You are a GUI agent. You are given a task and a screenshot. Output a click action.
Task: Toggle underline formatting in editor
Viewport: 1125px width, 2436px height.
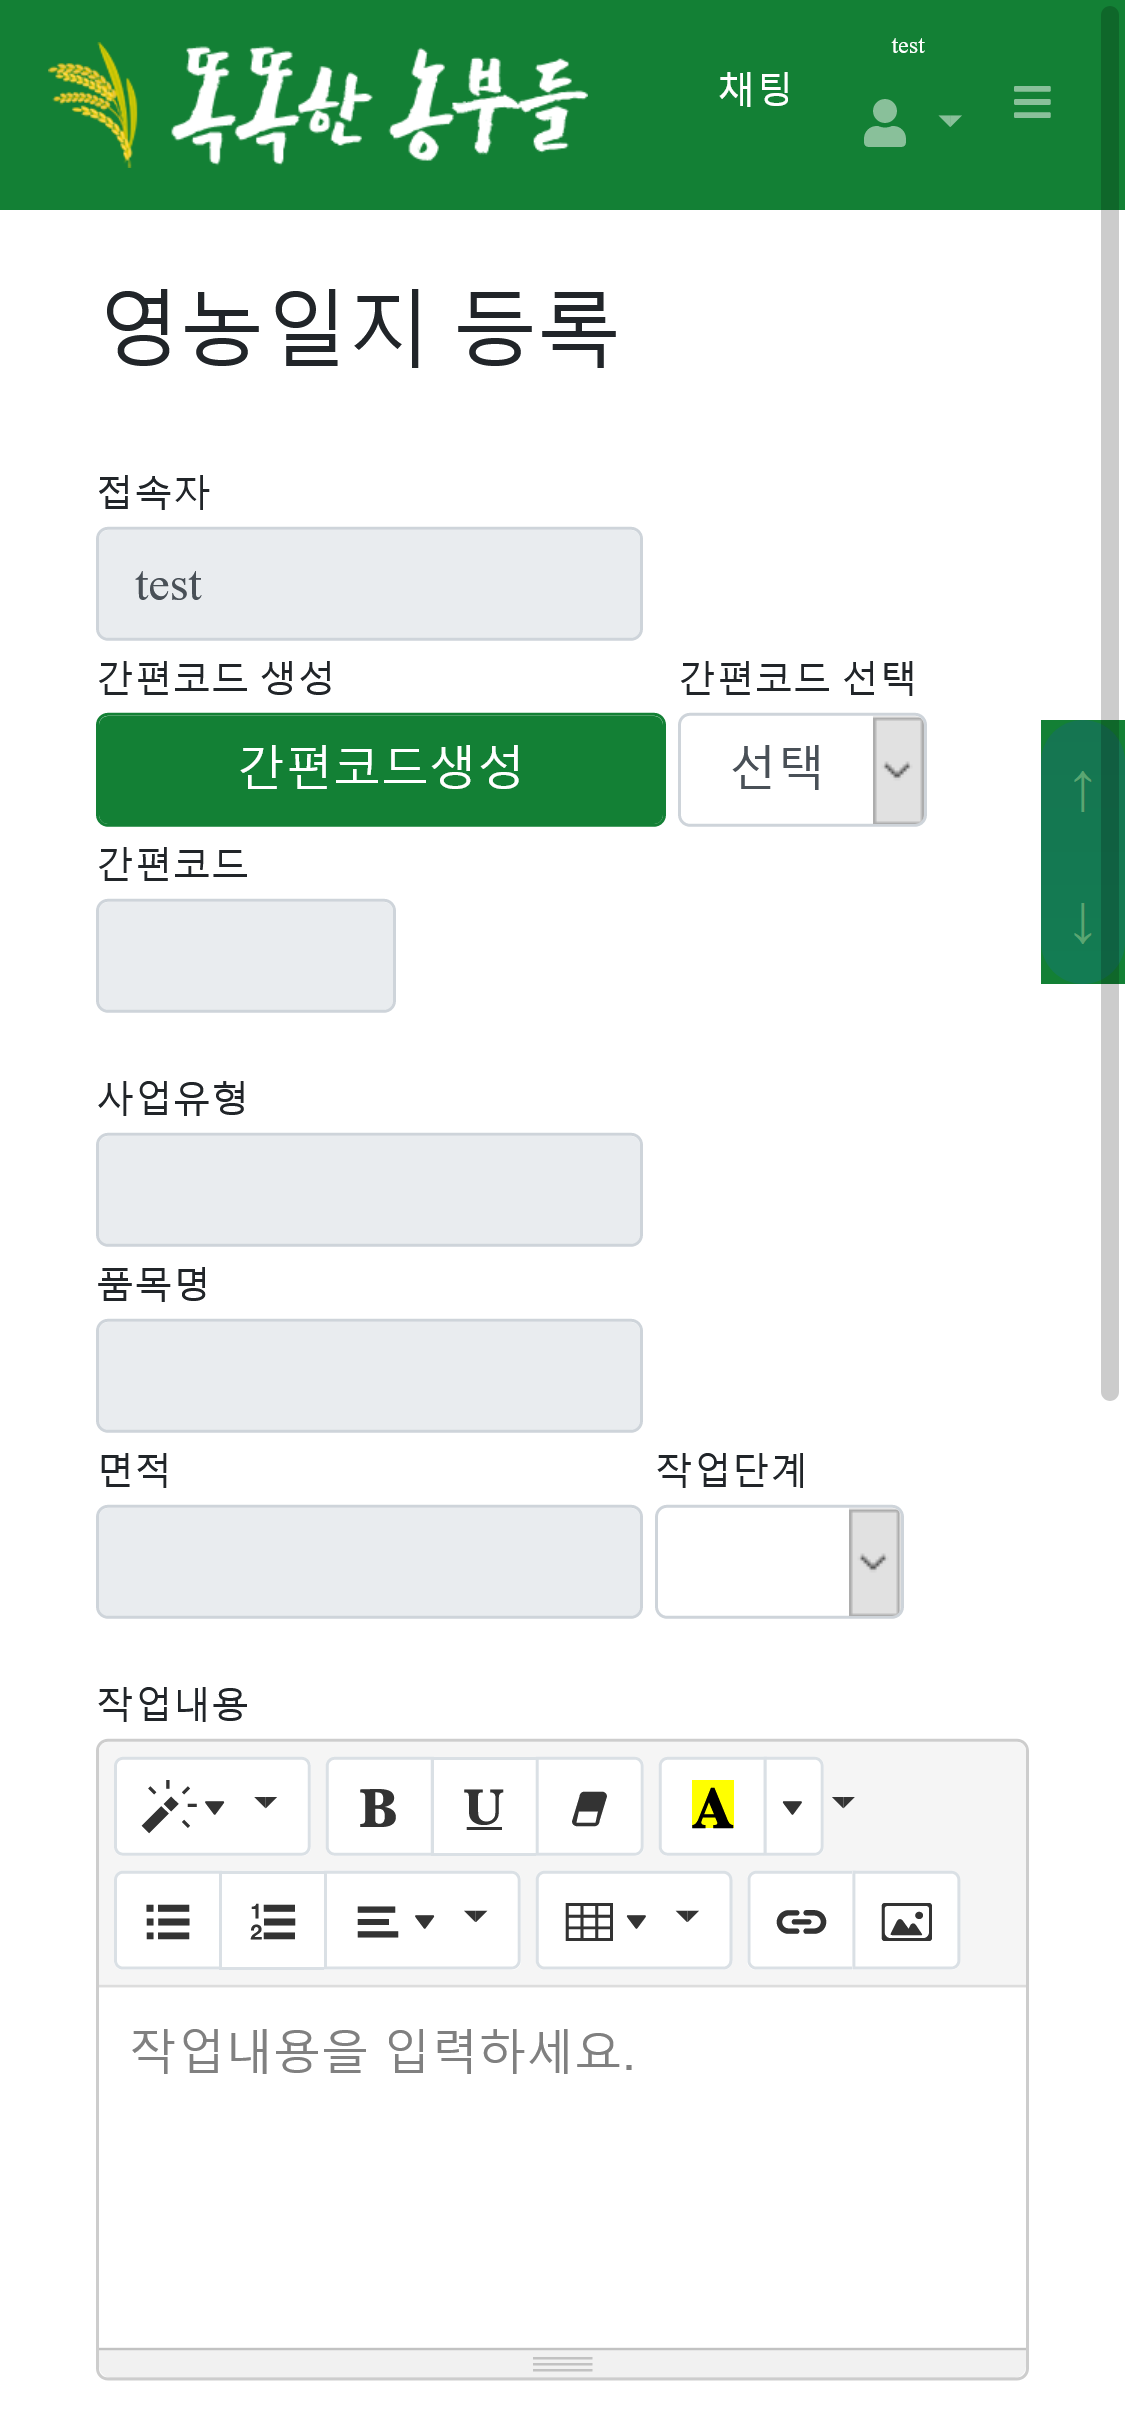[x=484, y=1808]
